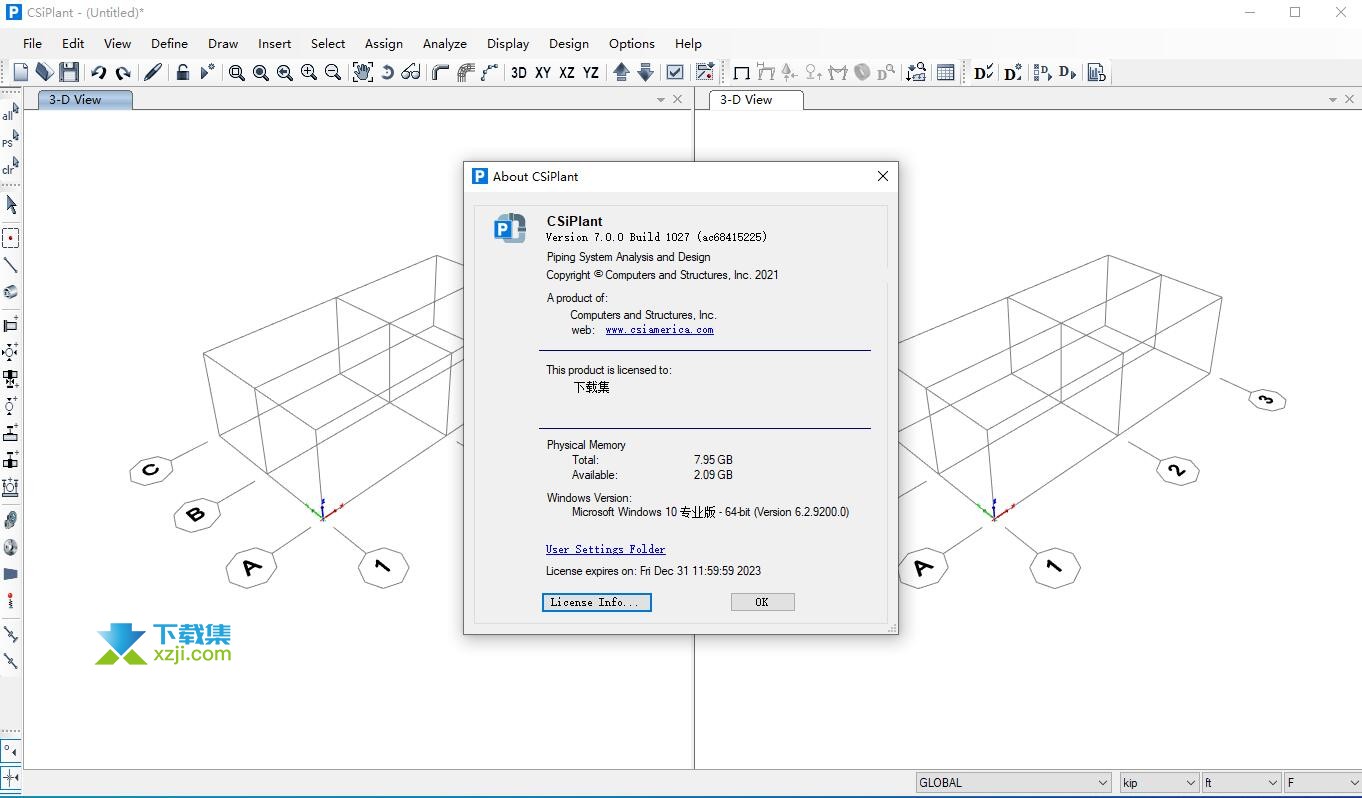Click grid bubble 3 in right view
1362x798 pixels.
click(1267, 399)
